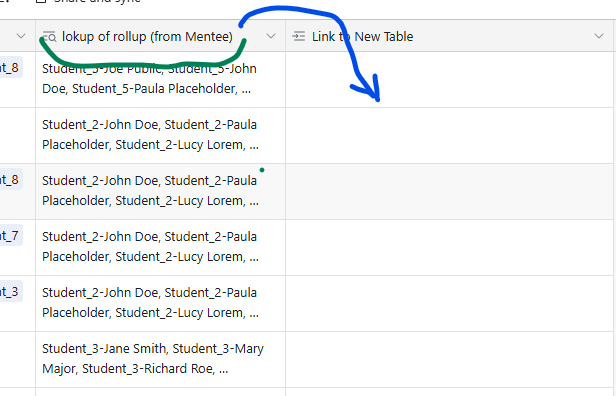Select the cell starting with Student_3-Jane Smith

click(x=160, y=359)
